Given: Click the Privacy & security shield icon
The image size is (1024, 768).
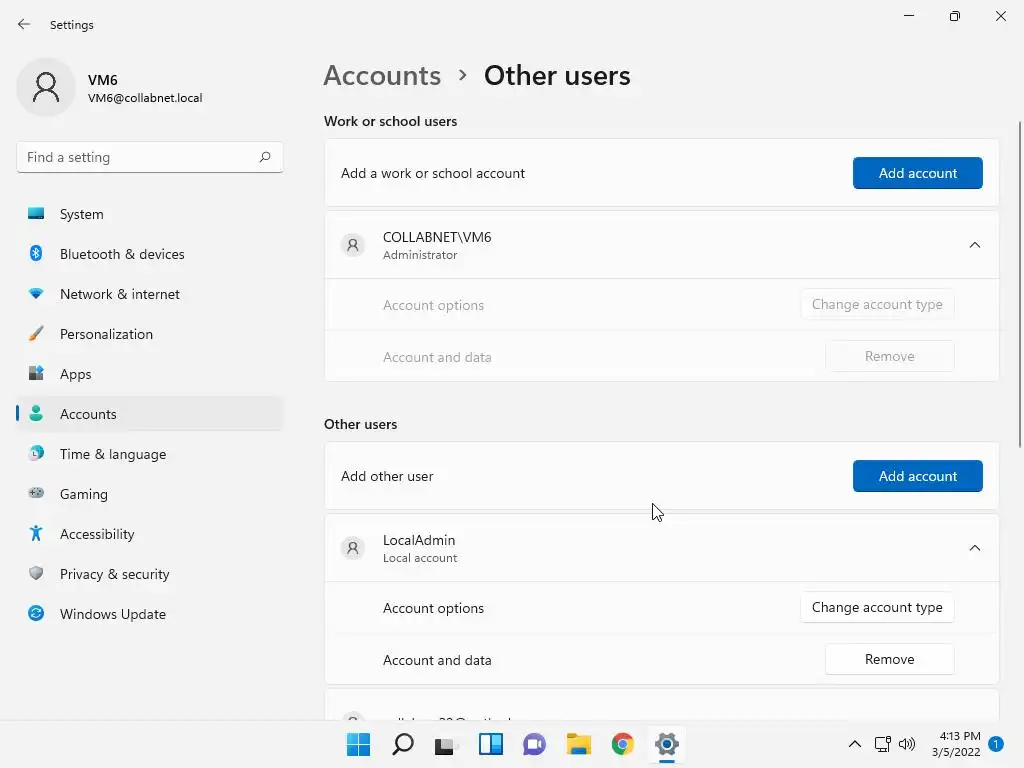Looking at the screenshot, I should (36, 574).
